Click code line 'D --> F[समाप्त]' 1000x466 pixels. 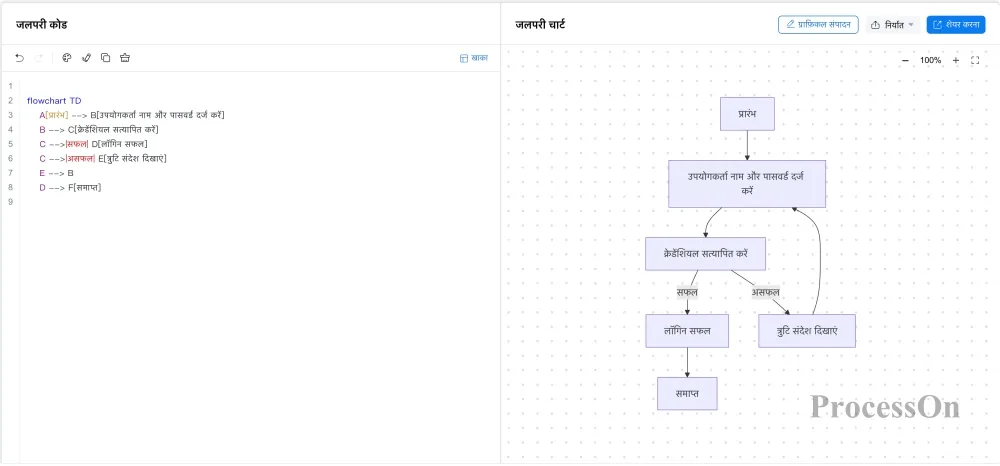[70, 187]
